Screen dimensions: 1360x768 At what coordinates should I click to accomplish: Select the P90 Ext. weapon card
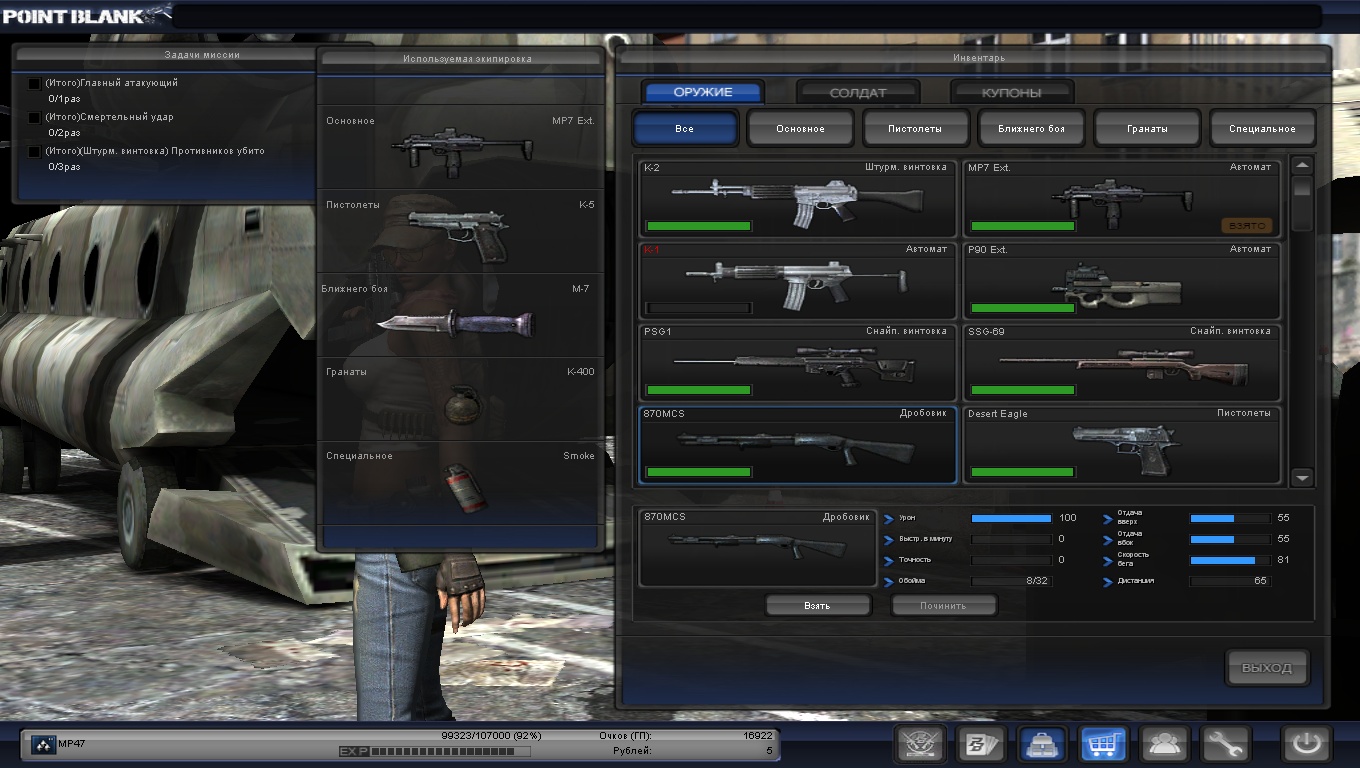1122,281
